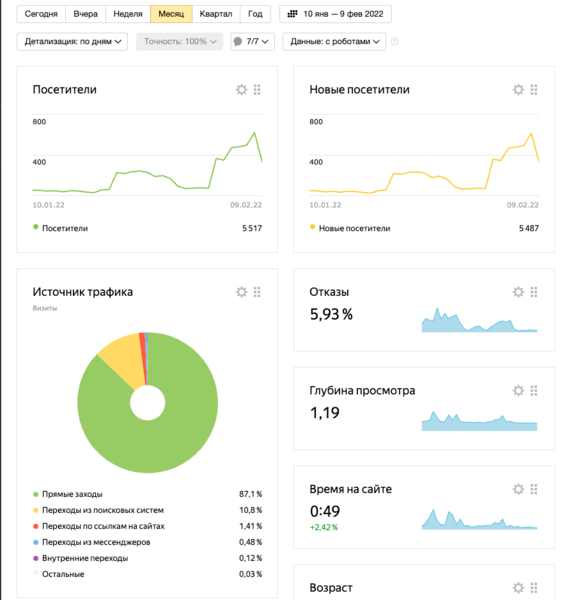Click the 5,93 % bounce rate value

(x=331, y=314)
